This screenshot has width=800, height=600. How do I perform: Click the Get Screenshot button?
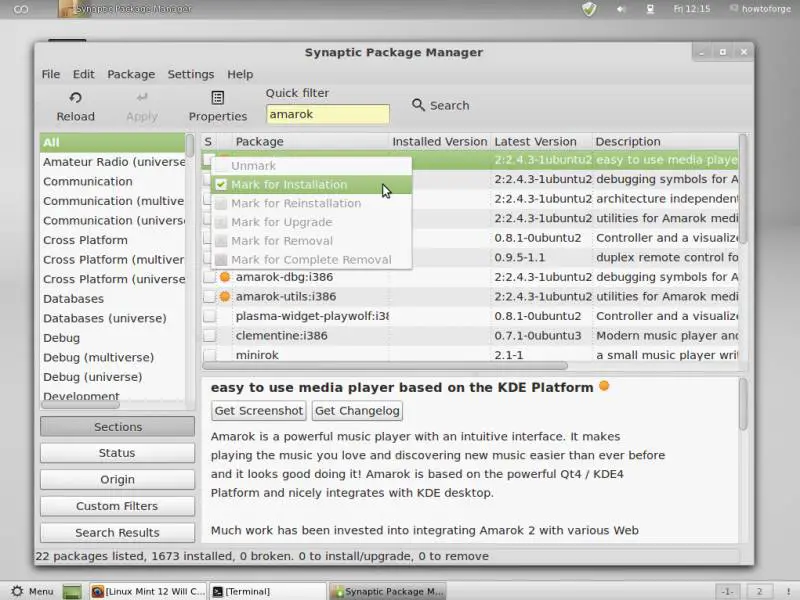[x=259, y=410]
